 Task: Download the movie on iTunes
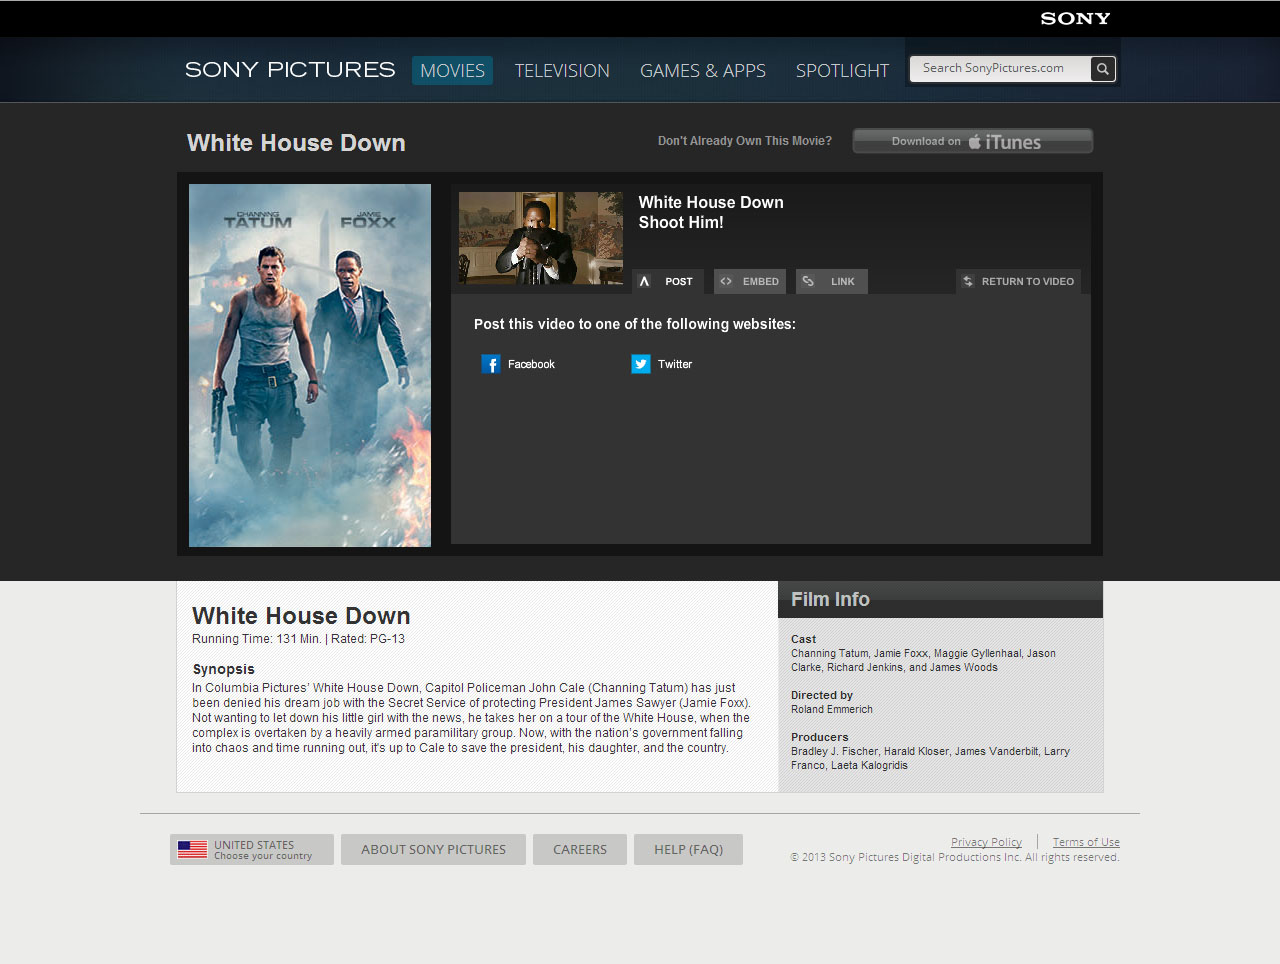point(972,141)
